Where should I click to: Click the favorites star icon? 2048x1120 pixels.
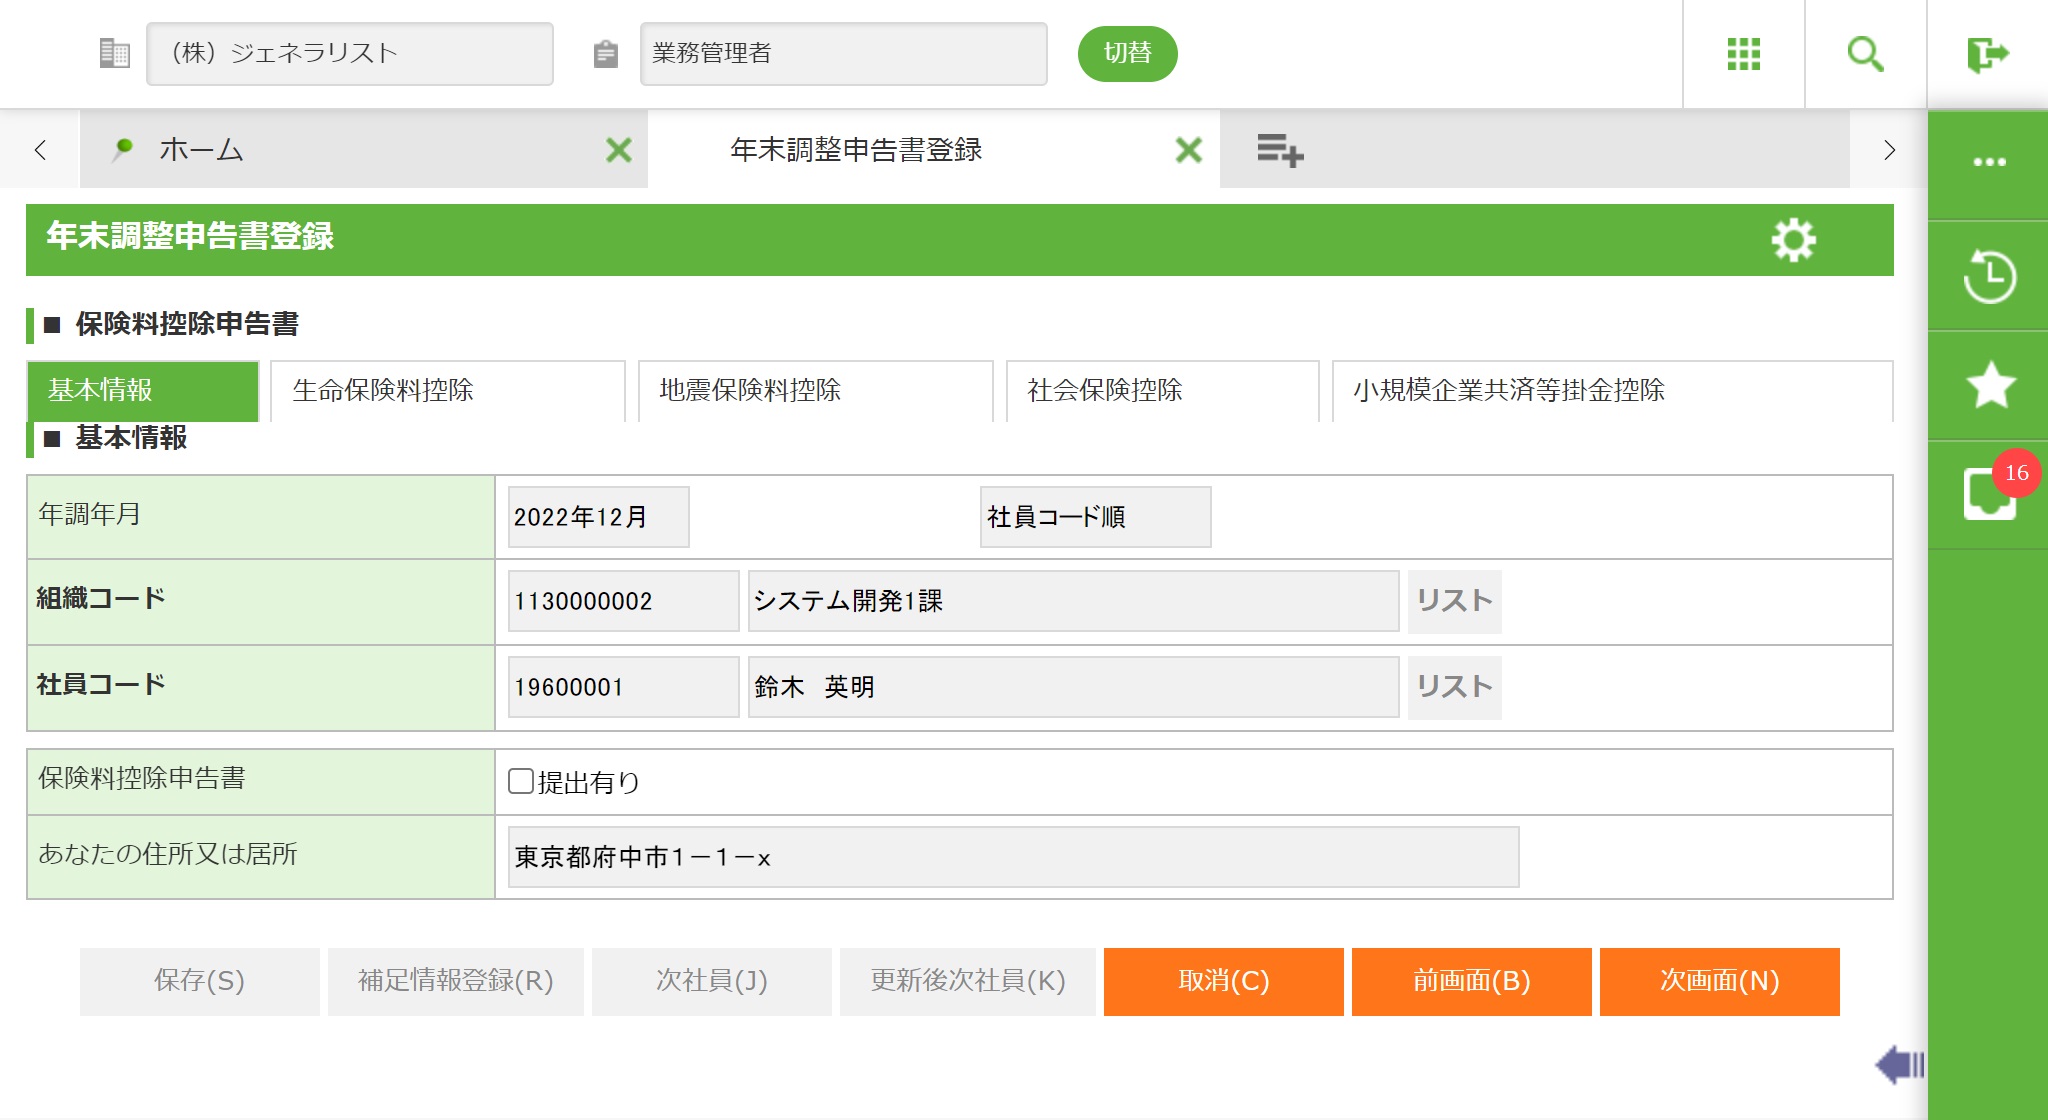coord(1989,385)
